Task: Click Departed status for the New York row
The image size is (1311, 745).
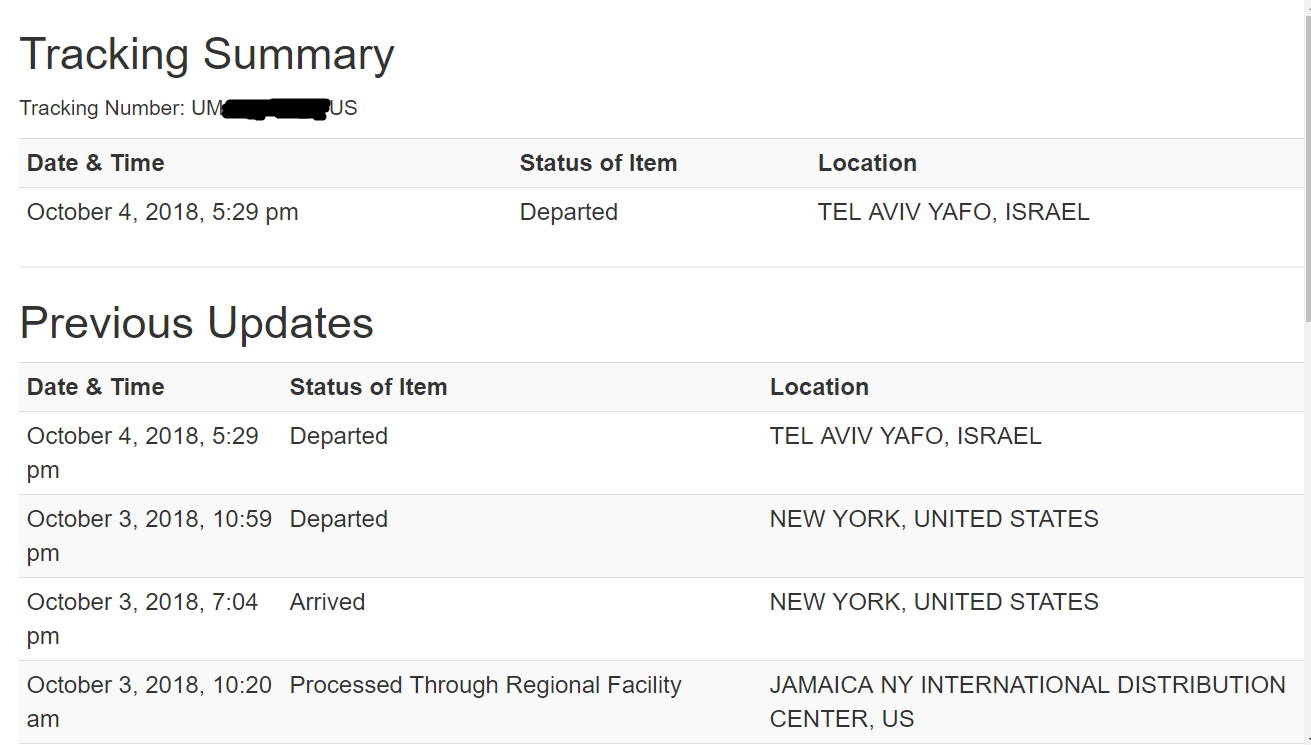Action: click(339, 519)
